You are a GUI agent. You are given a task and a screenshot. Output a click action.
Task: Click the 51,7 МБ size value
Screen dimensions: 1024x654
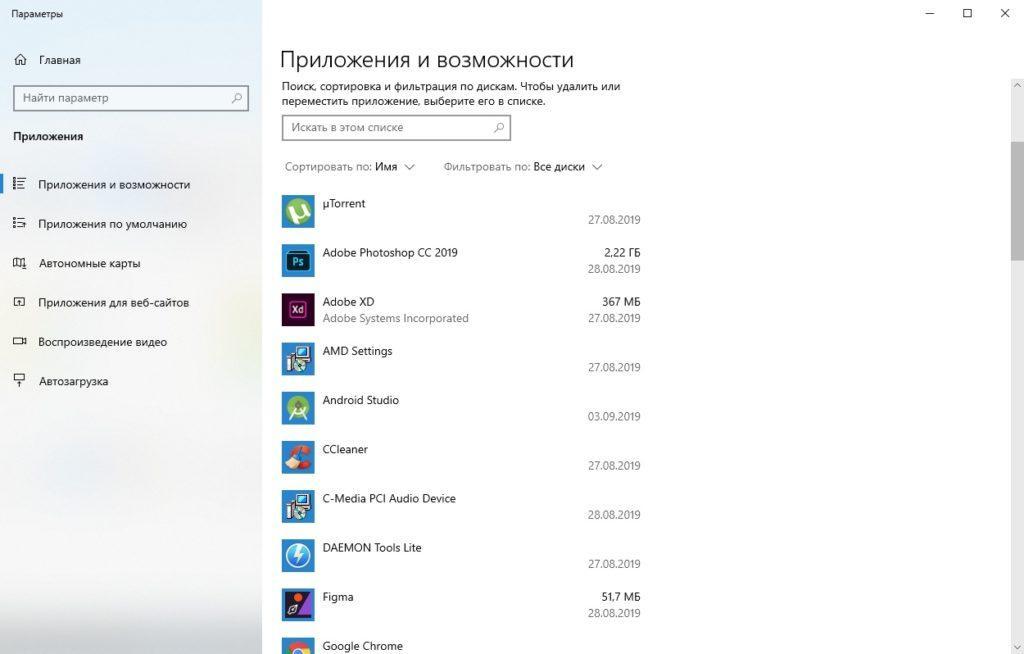click(x=620, y=597)
